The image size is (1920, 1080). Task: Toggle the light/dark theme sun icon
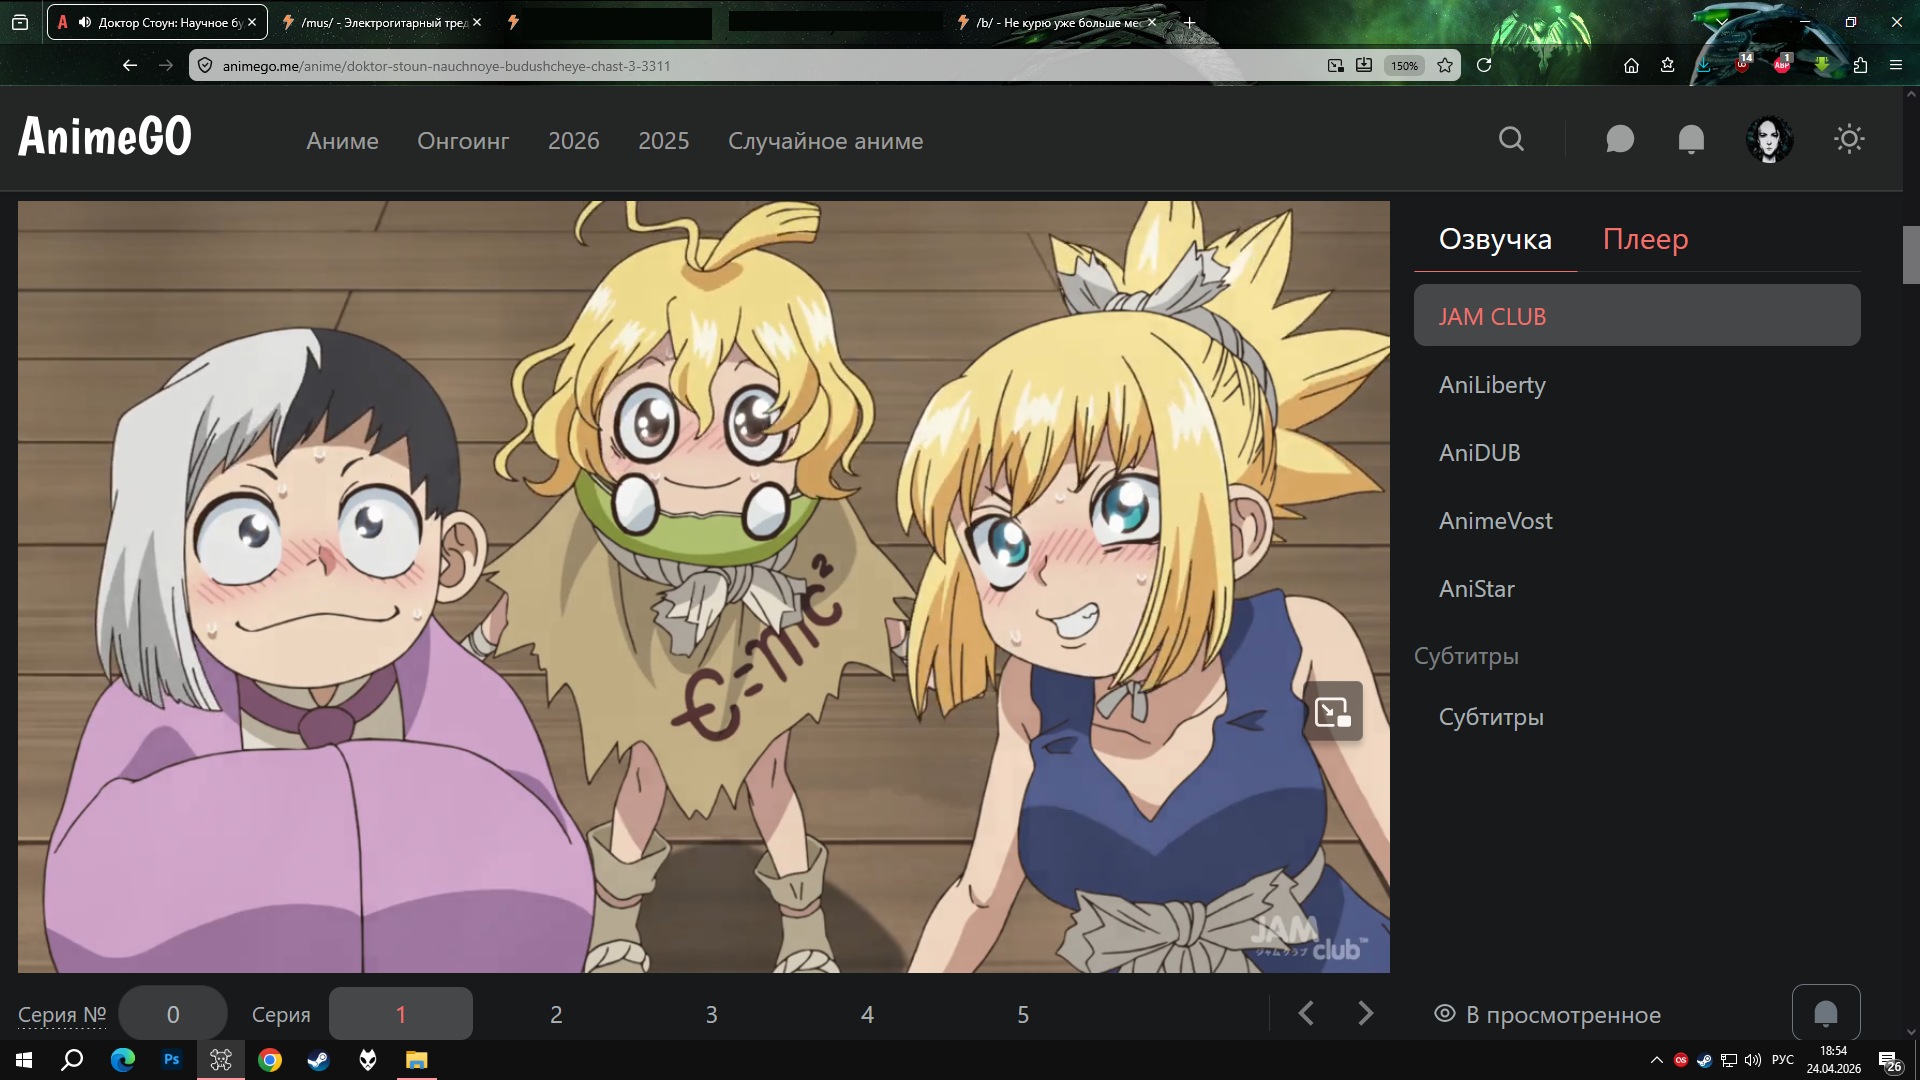(1849, 139)
